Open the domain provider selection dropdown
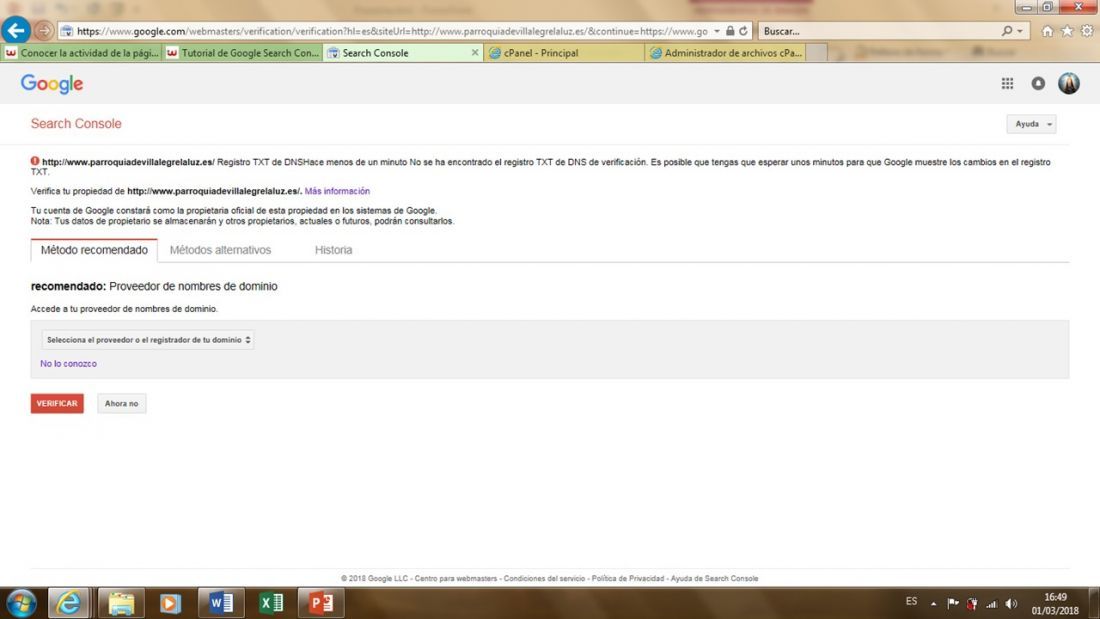The width and height of the screenshot is (1100, 619). 147,340
